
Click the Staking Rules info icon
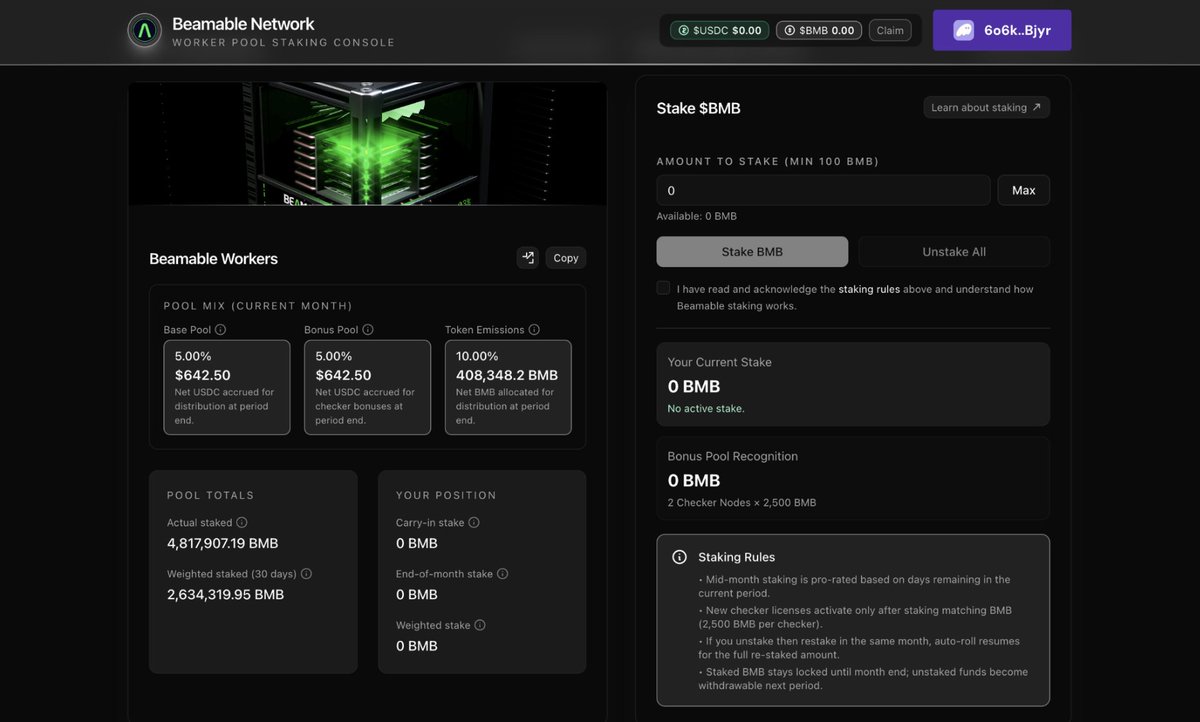pyautogui.click(x=679, y=557)
